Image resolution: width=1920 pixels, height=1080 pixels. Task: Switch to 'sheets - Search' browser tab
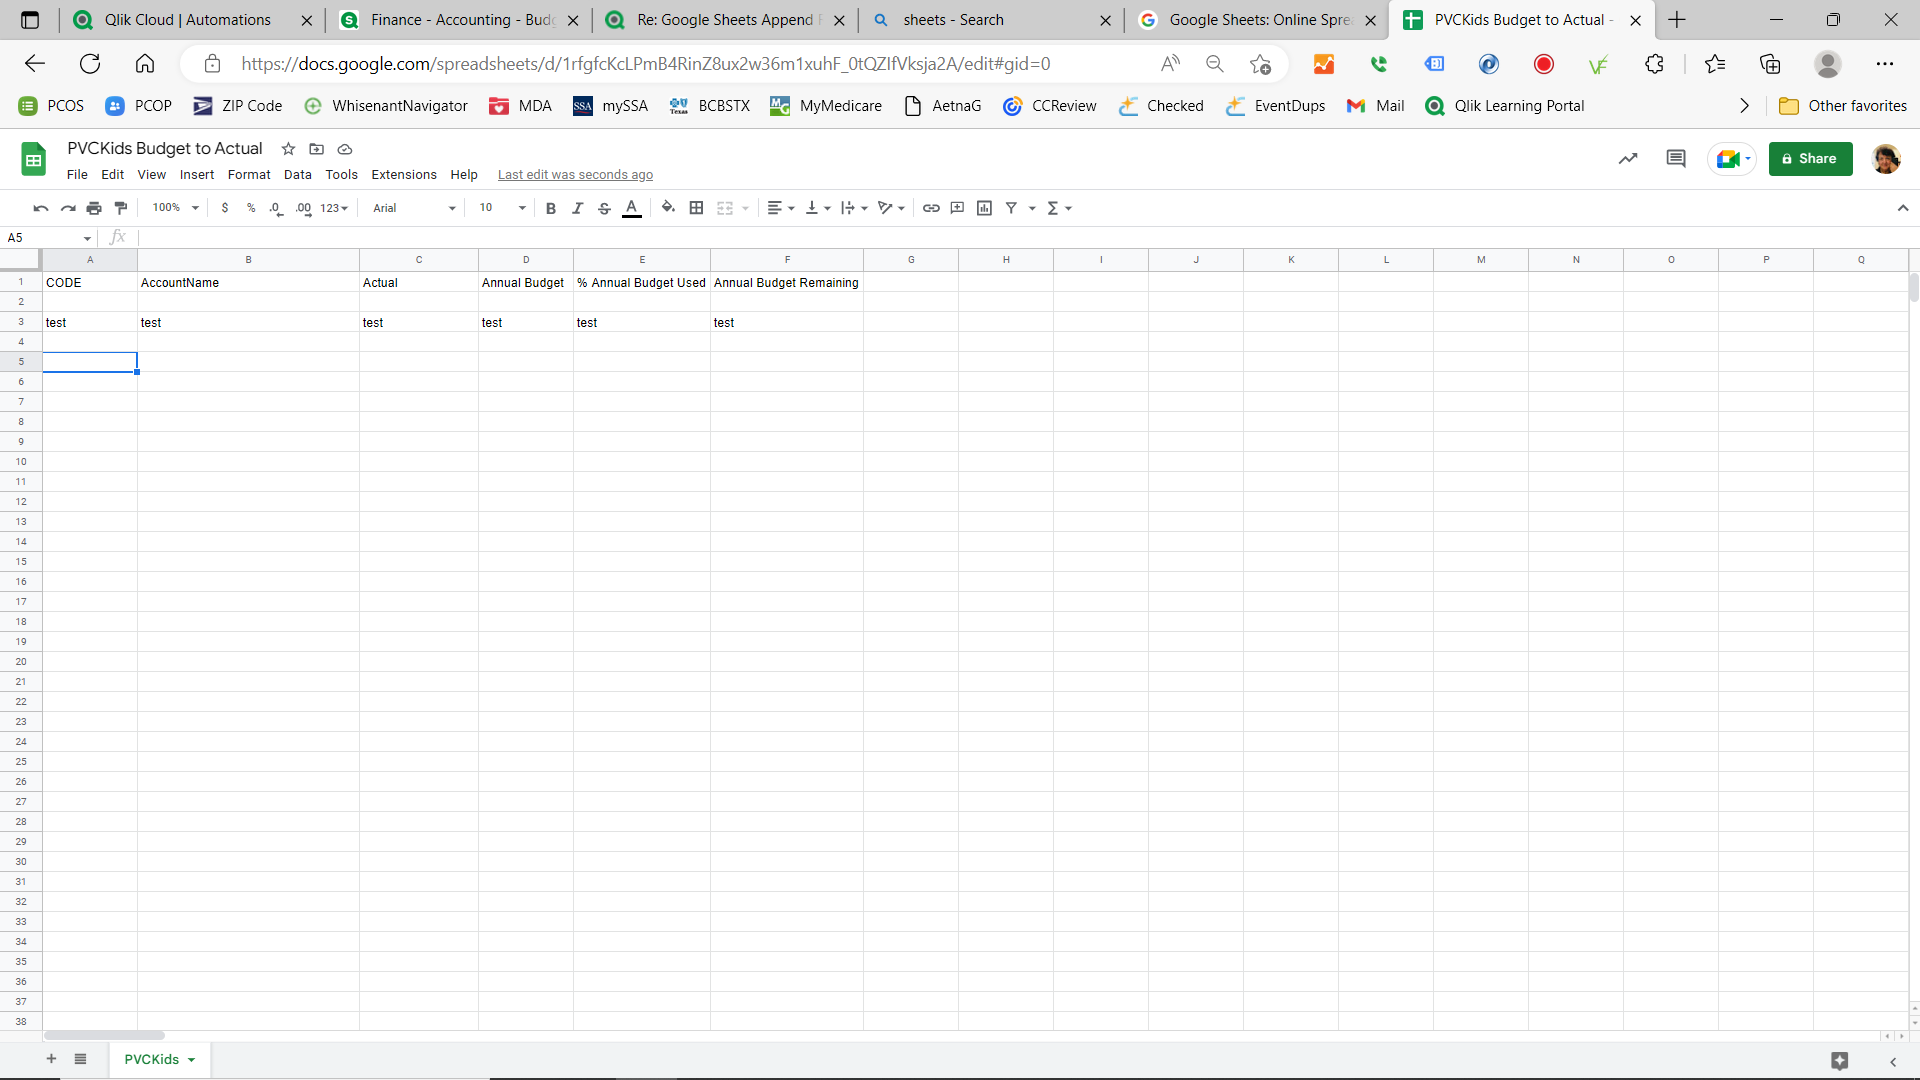point(990,20)
